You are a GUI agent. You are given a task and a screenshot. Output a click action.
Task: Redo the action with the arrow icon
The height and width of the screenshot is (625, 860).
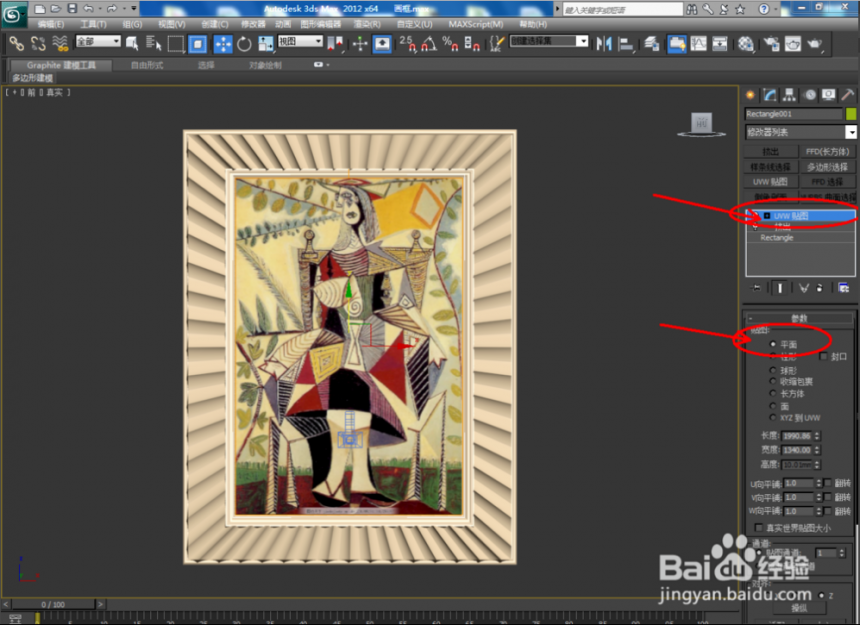[112, 8]
